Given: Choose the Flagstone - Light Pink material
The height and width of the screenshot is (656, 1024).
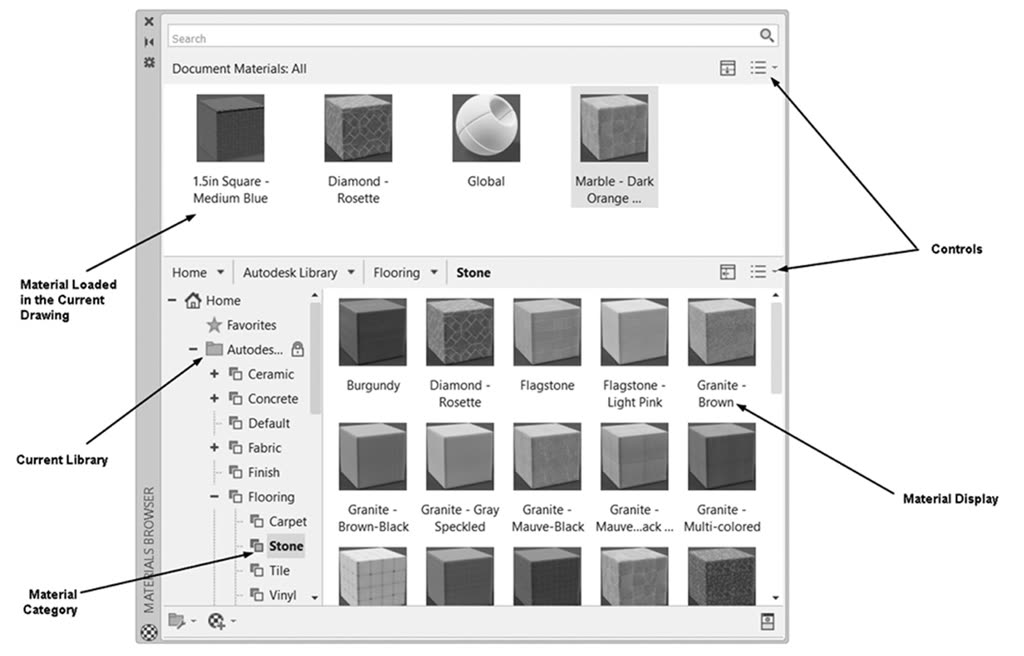Looking at the screenshot, I should click(634, 332).
